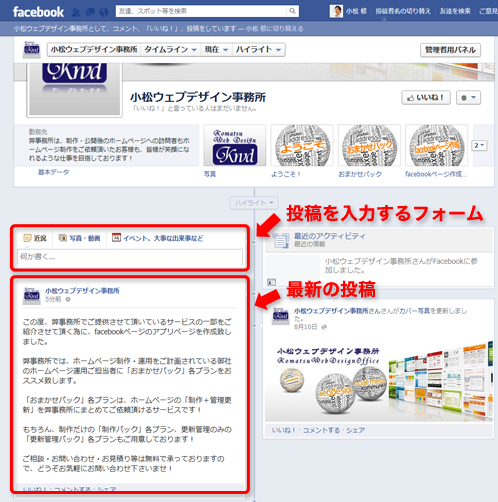Expand the ハイライト dropdown in the header
The width and height of the screenshot is (498, 502).
[x=259, y=50]
